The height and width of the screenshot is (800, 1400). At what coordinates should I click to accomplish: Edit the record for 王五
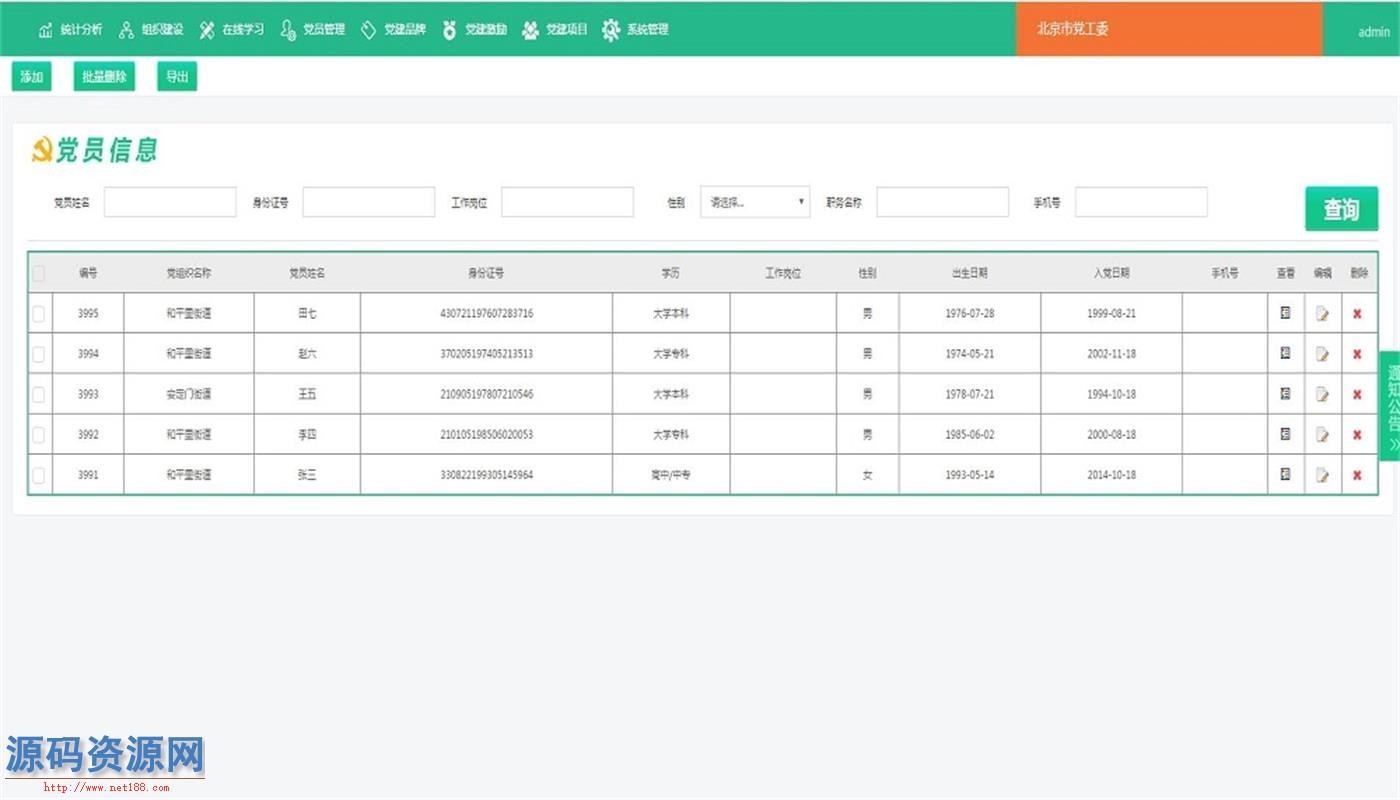1322,394
